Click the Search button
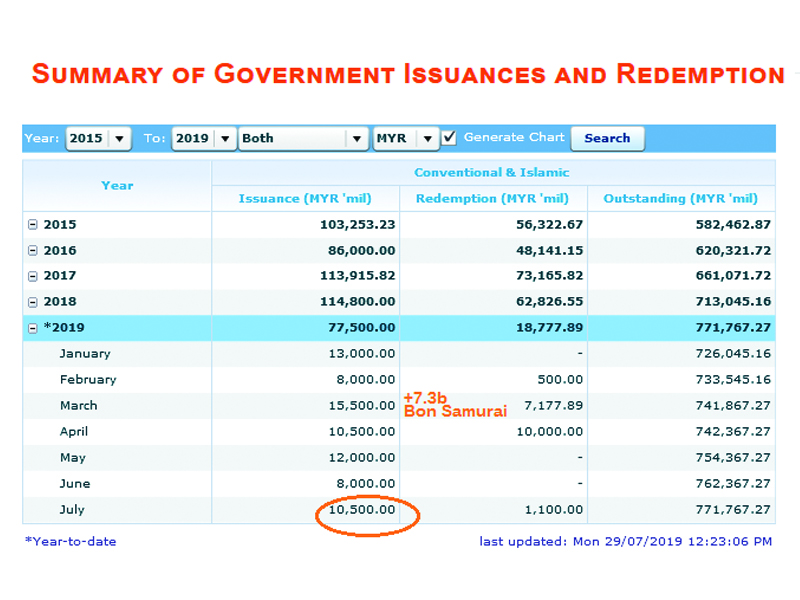The width and height of the screenshot is (800, 600). point(607,138)
